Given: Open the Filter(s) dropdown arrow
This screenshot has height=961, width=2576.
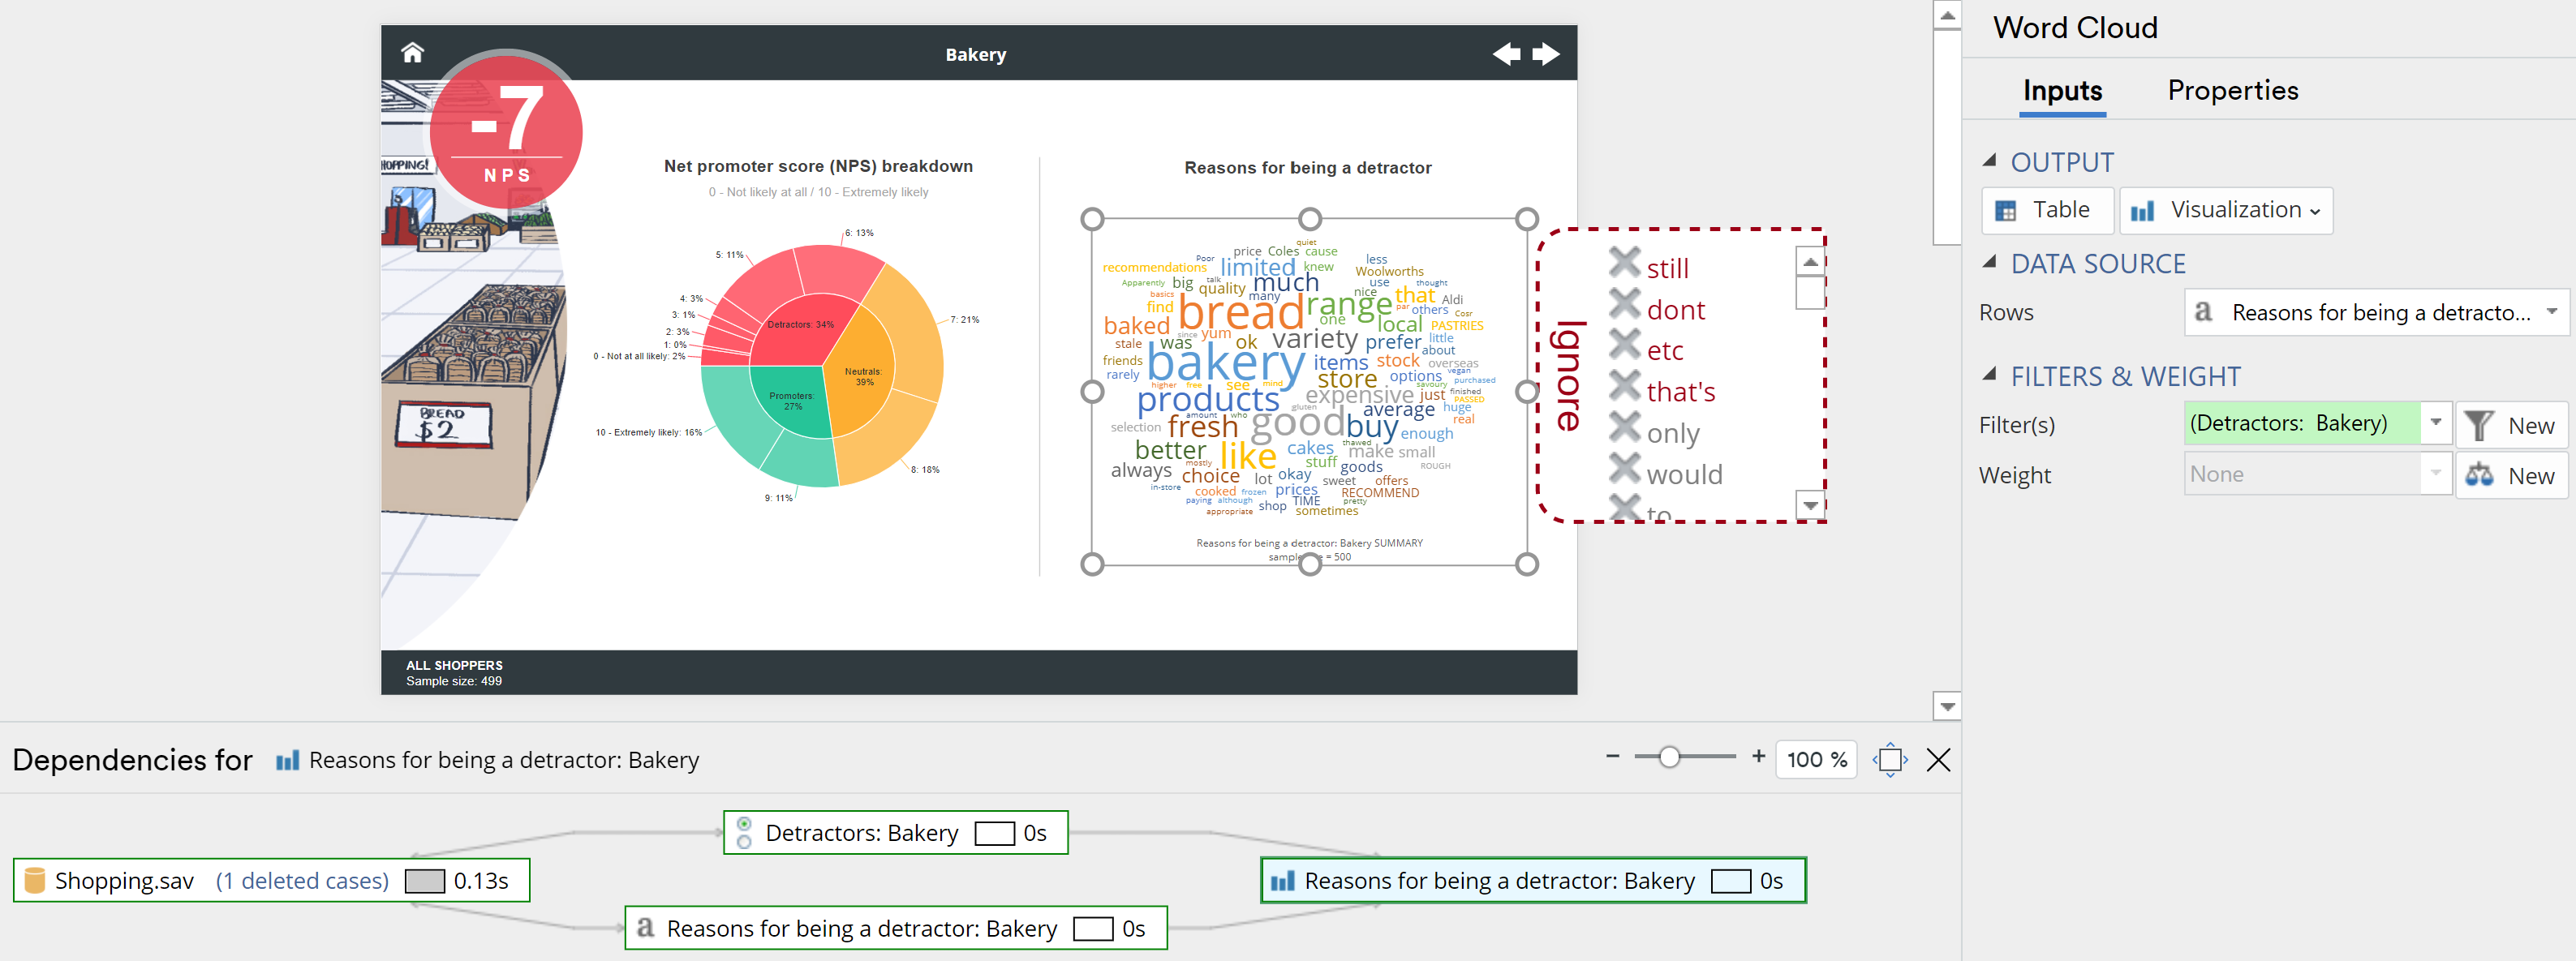Looking at the screenshot, I should [2436, 423].
